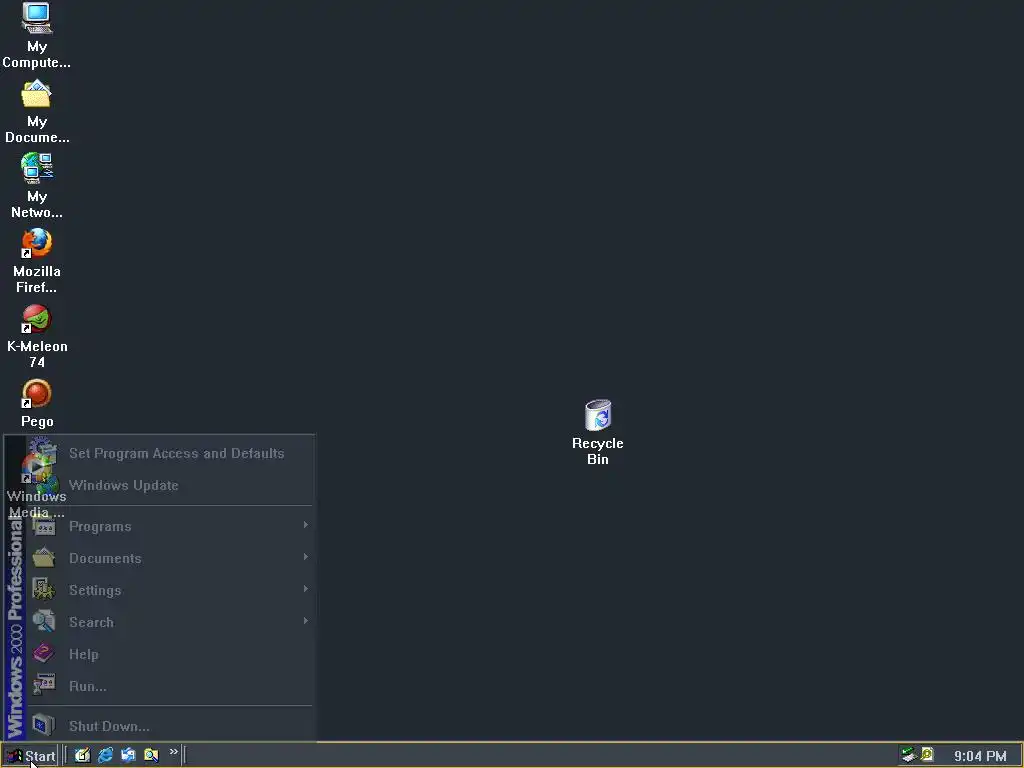This screenshot has width=1024, height=768.
Task: Click the magnifier document tray icon
Action: click(x=927, y=755)
